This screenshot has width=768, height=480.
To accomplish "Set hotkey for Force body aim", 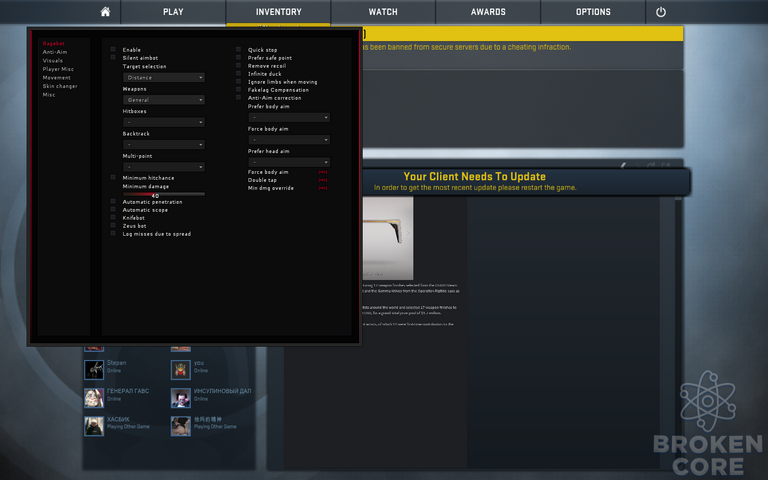I will point(323,172).
